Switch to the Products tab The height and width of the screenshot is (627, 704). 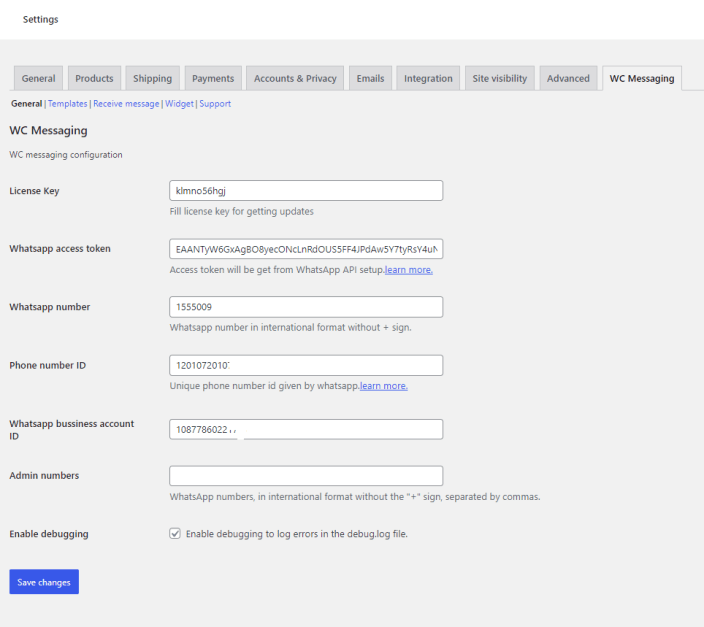[94, 79]
